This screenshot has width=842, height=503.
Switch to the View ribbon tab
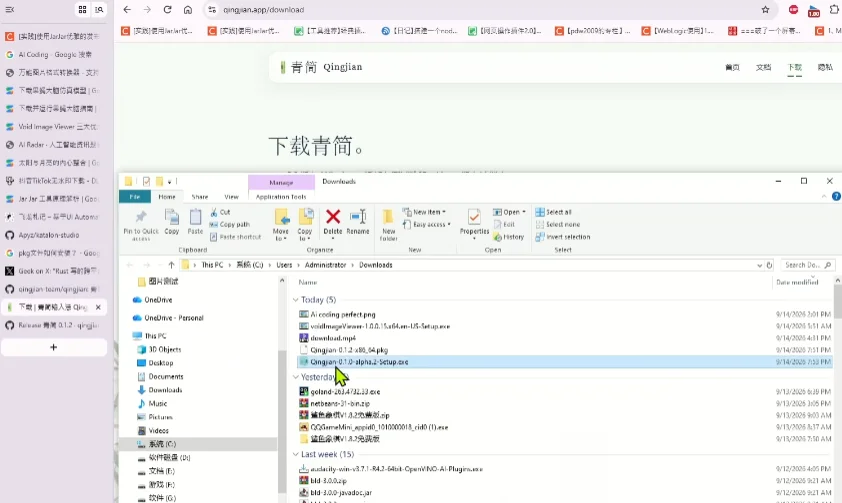click(x=231, y=196)
